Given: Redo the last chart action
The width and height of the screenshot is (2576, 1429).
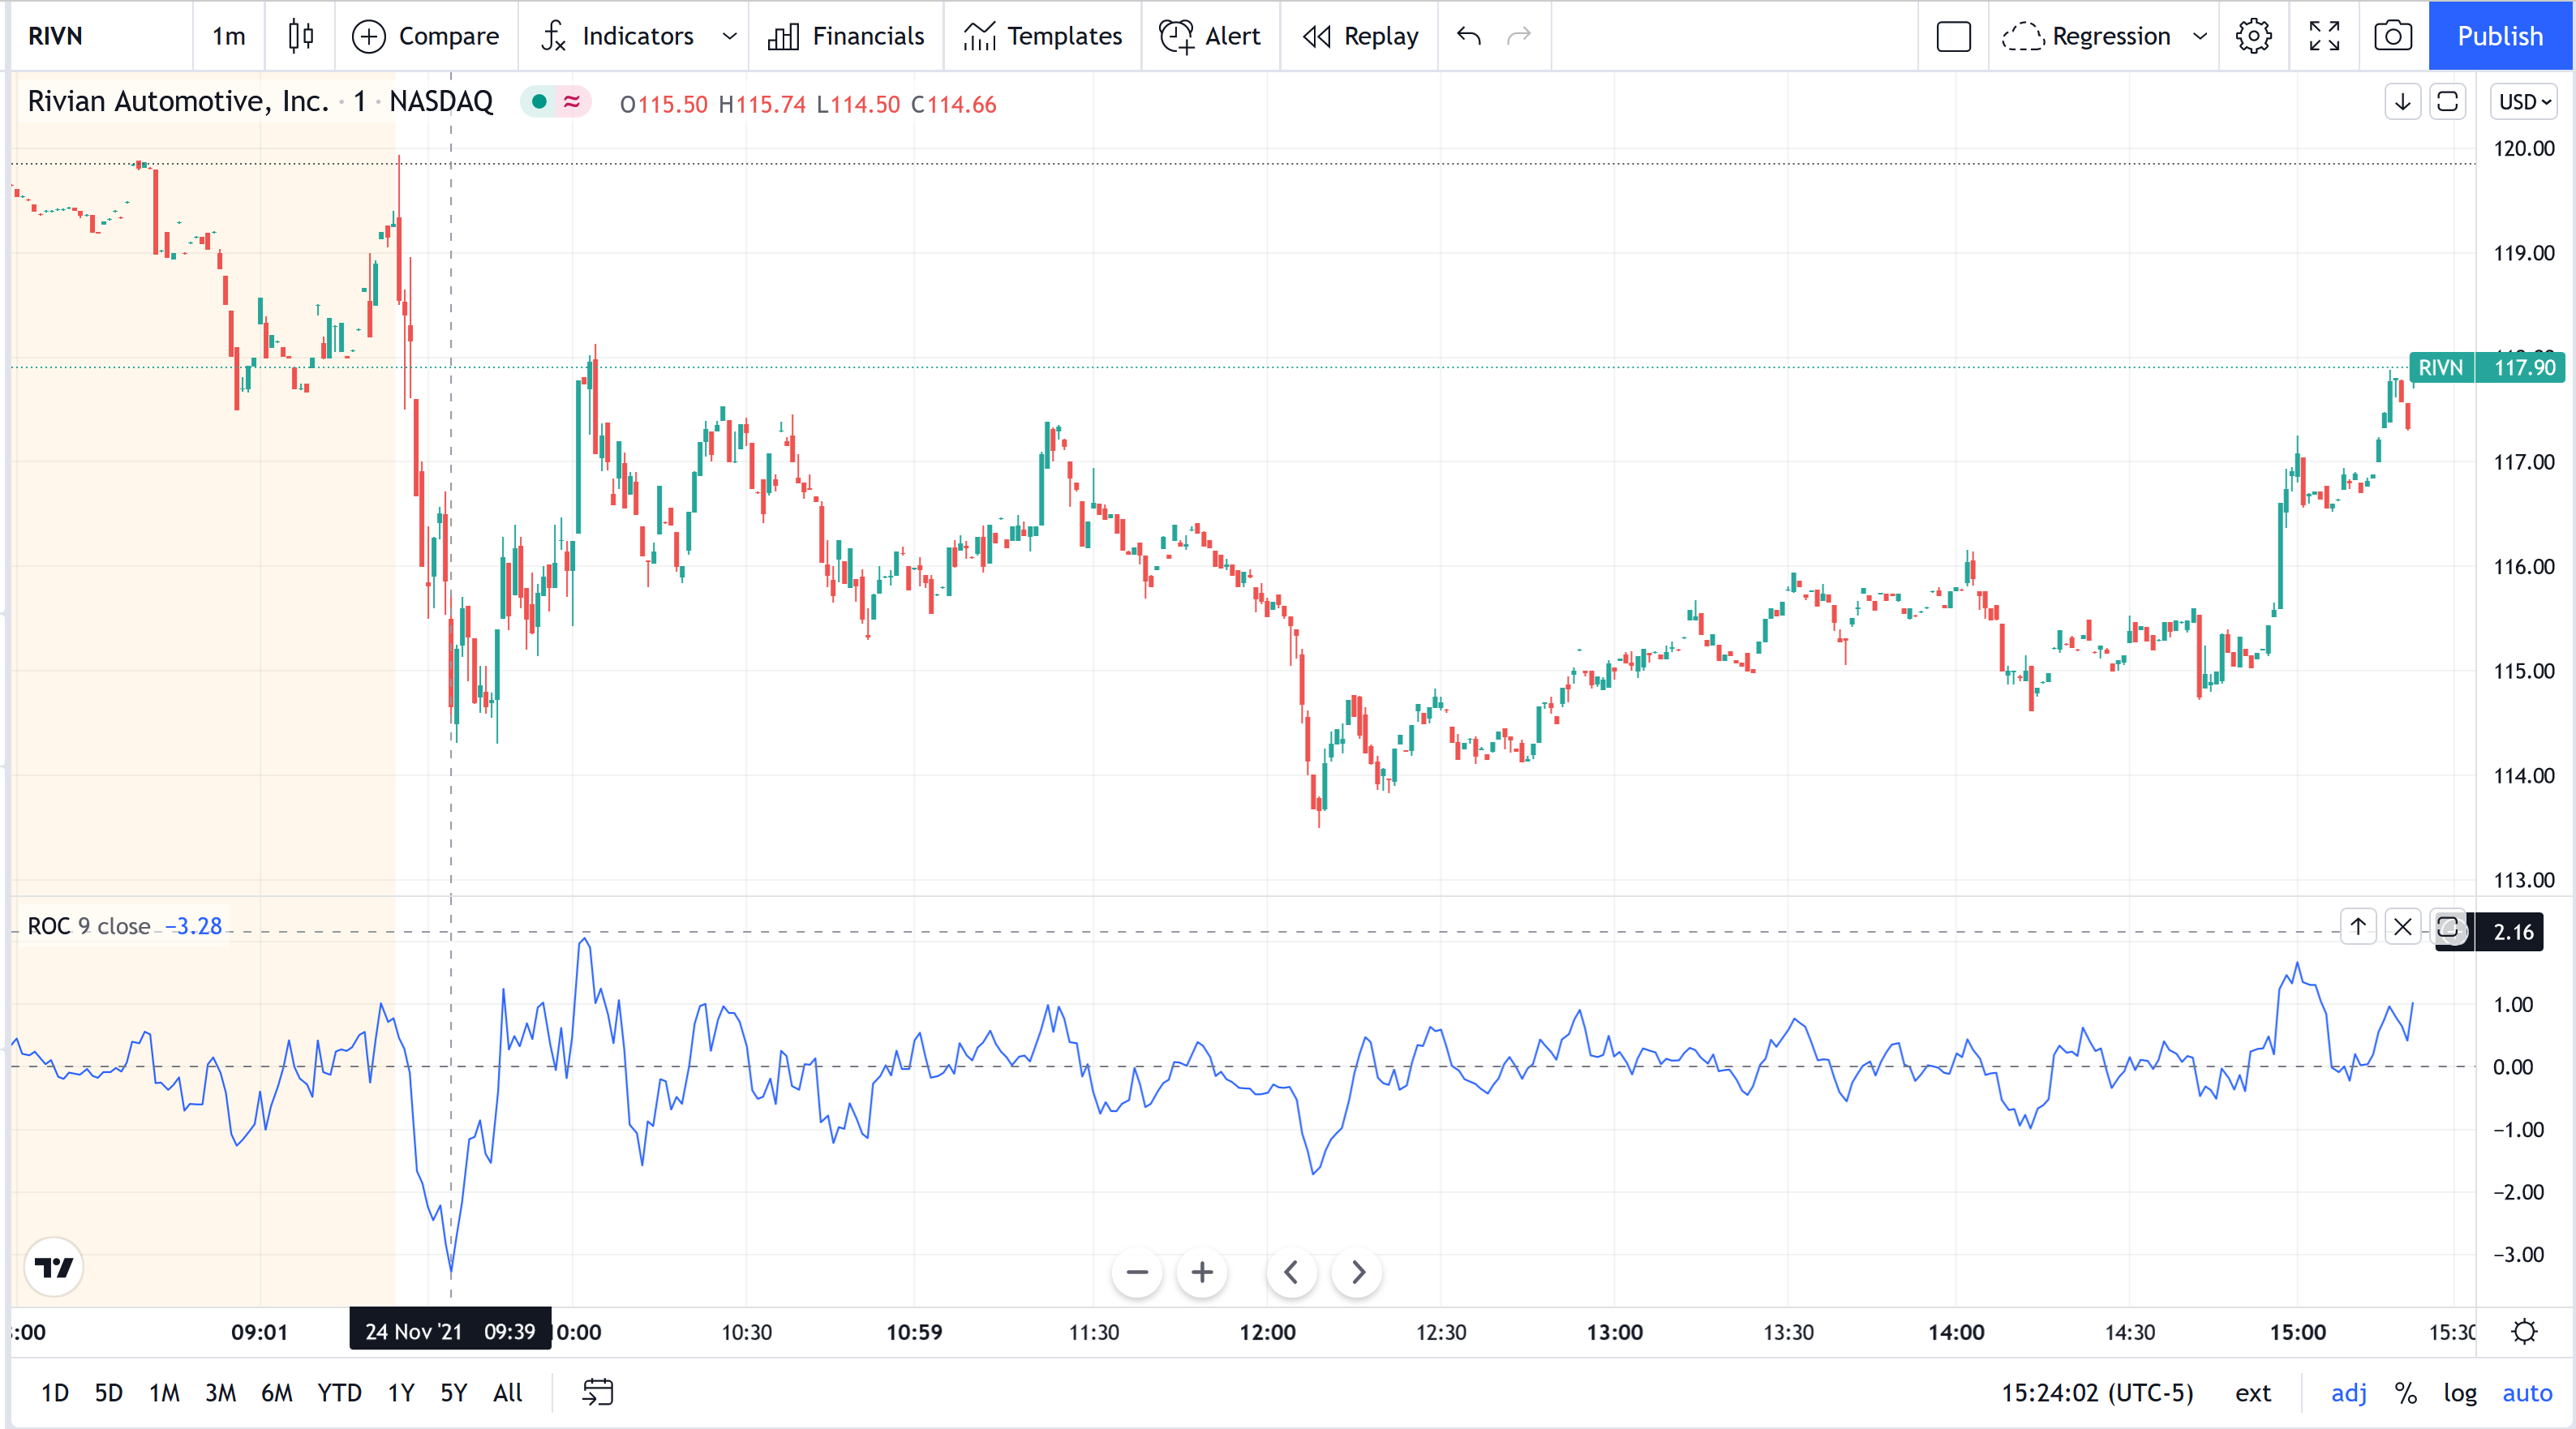Looking at the screenshot, I should click(1519, 36).
